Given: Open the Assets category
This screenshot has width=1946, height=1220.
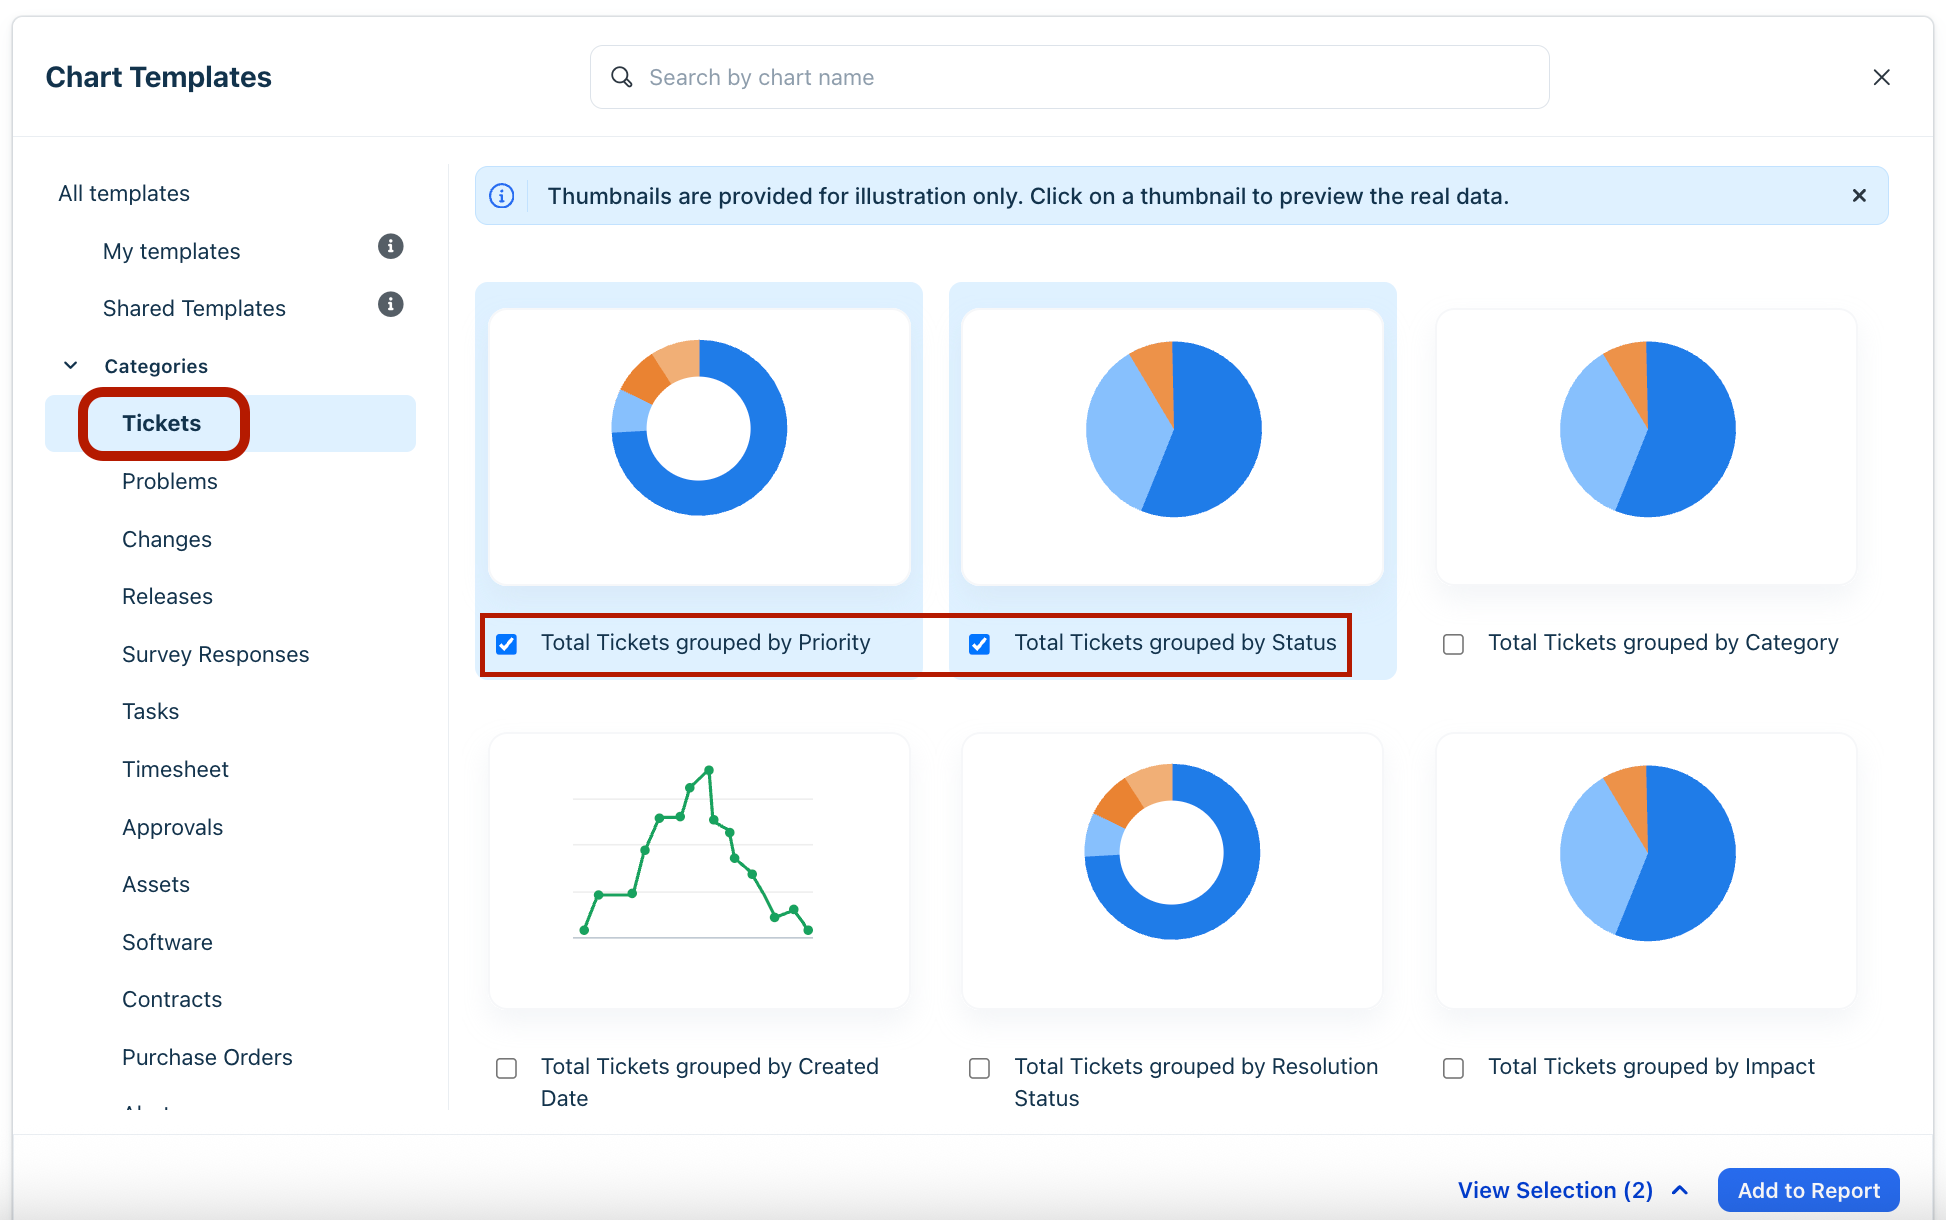Looking at the screenshot, I should [155, 884].
